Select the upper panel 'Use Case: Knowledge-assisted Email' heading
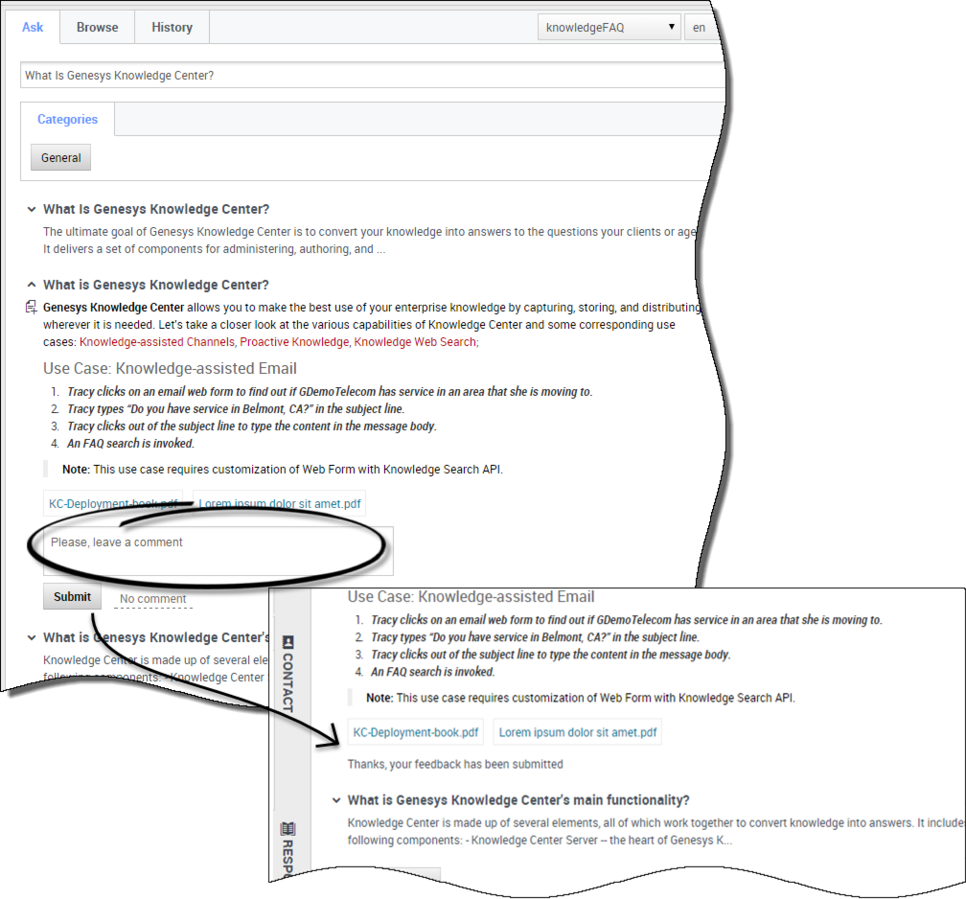Screen dimensions: 966x899 pos(170,368)
